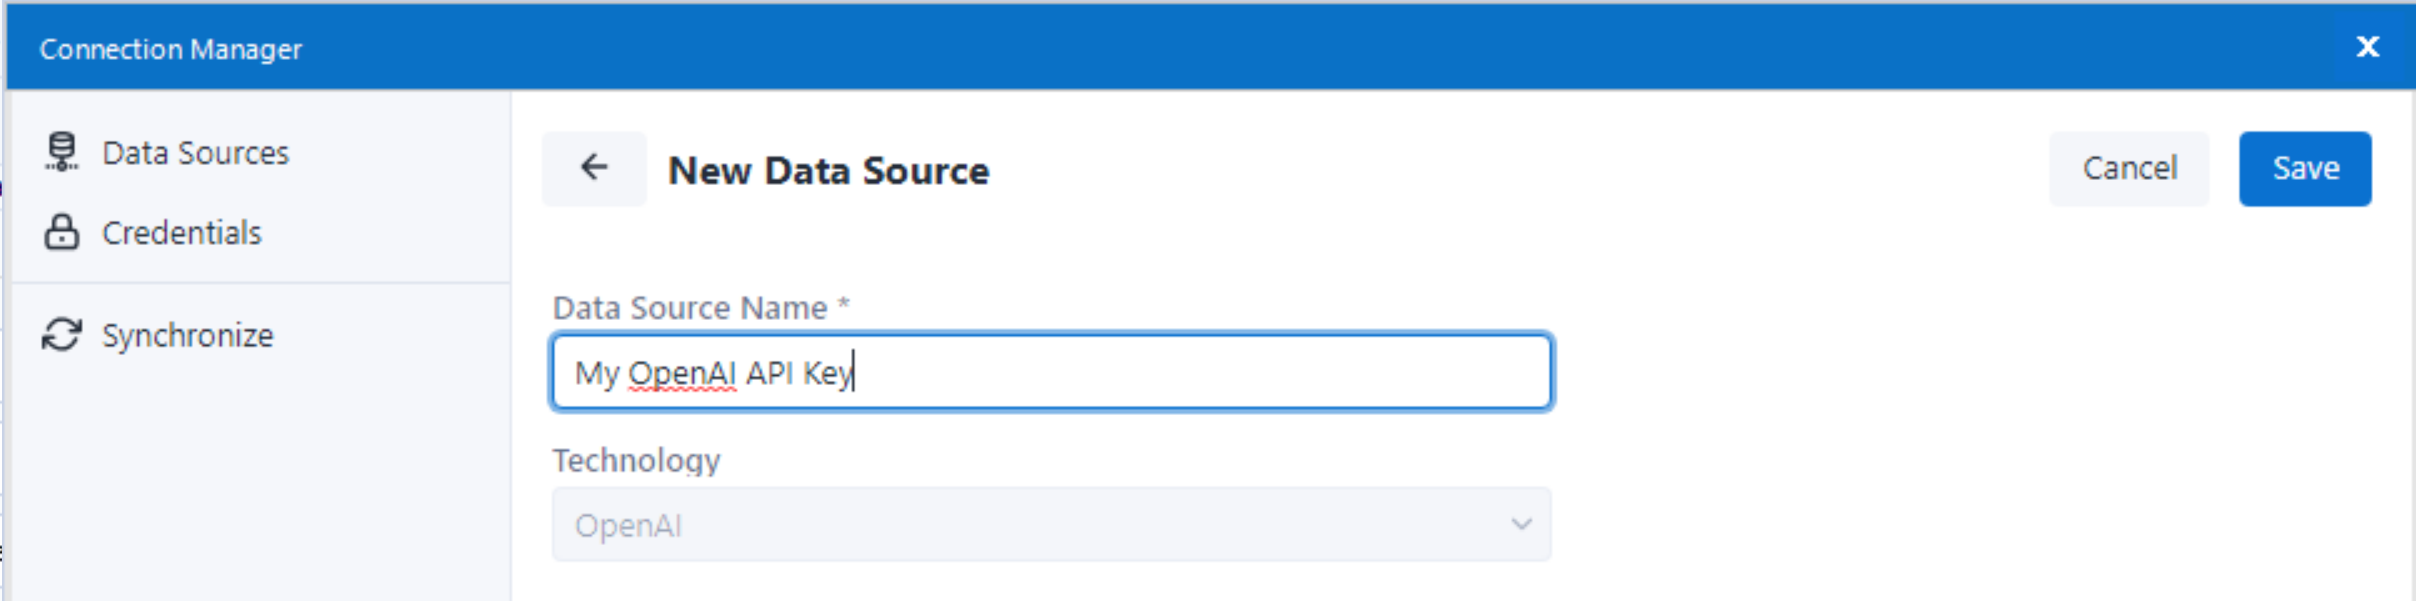
Task: Switch to the Credentials section
Action: pyautogui.click(x=183, y=232)
